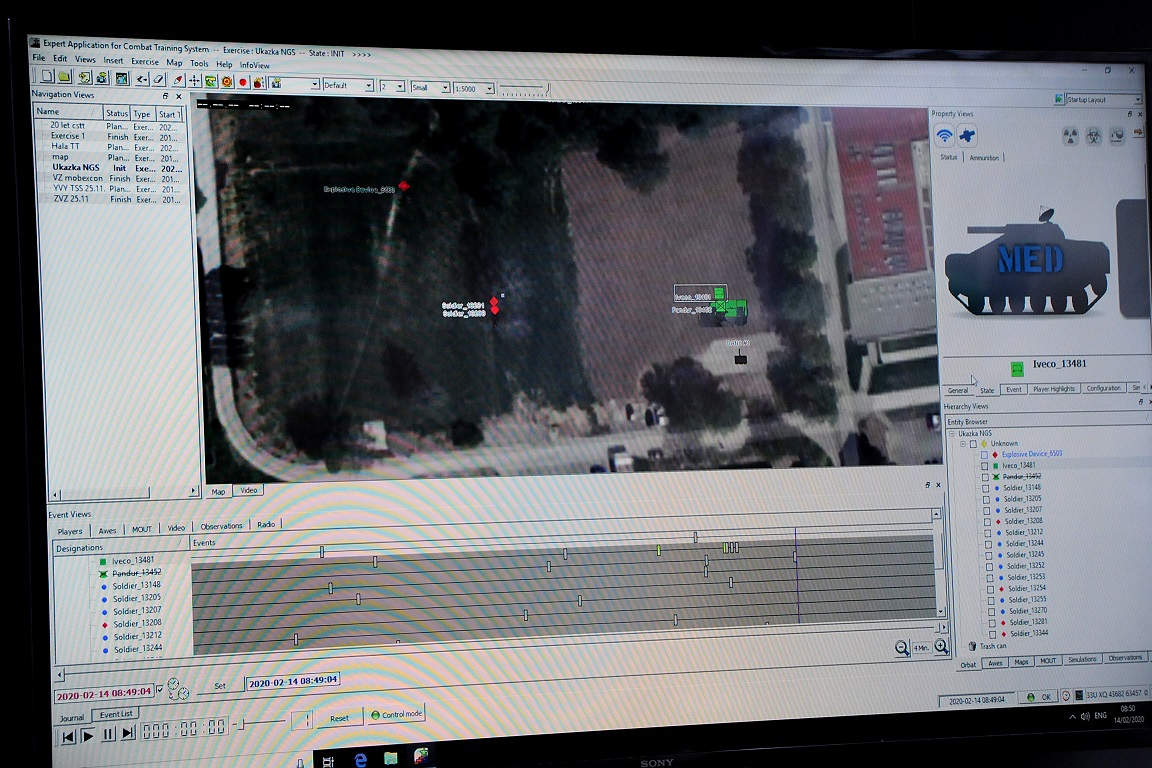
Task: Switch to the Observations tab in Event Views
Action: coord(221,526)
